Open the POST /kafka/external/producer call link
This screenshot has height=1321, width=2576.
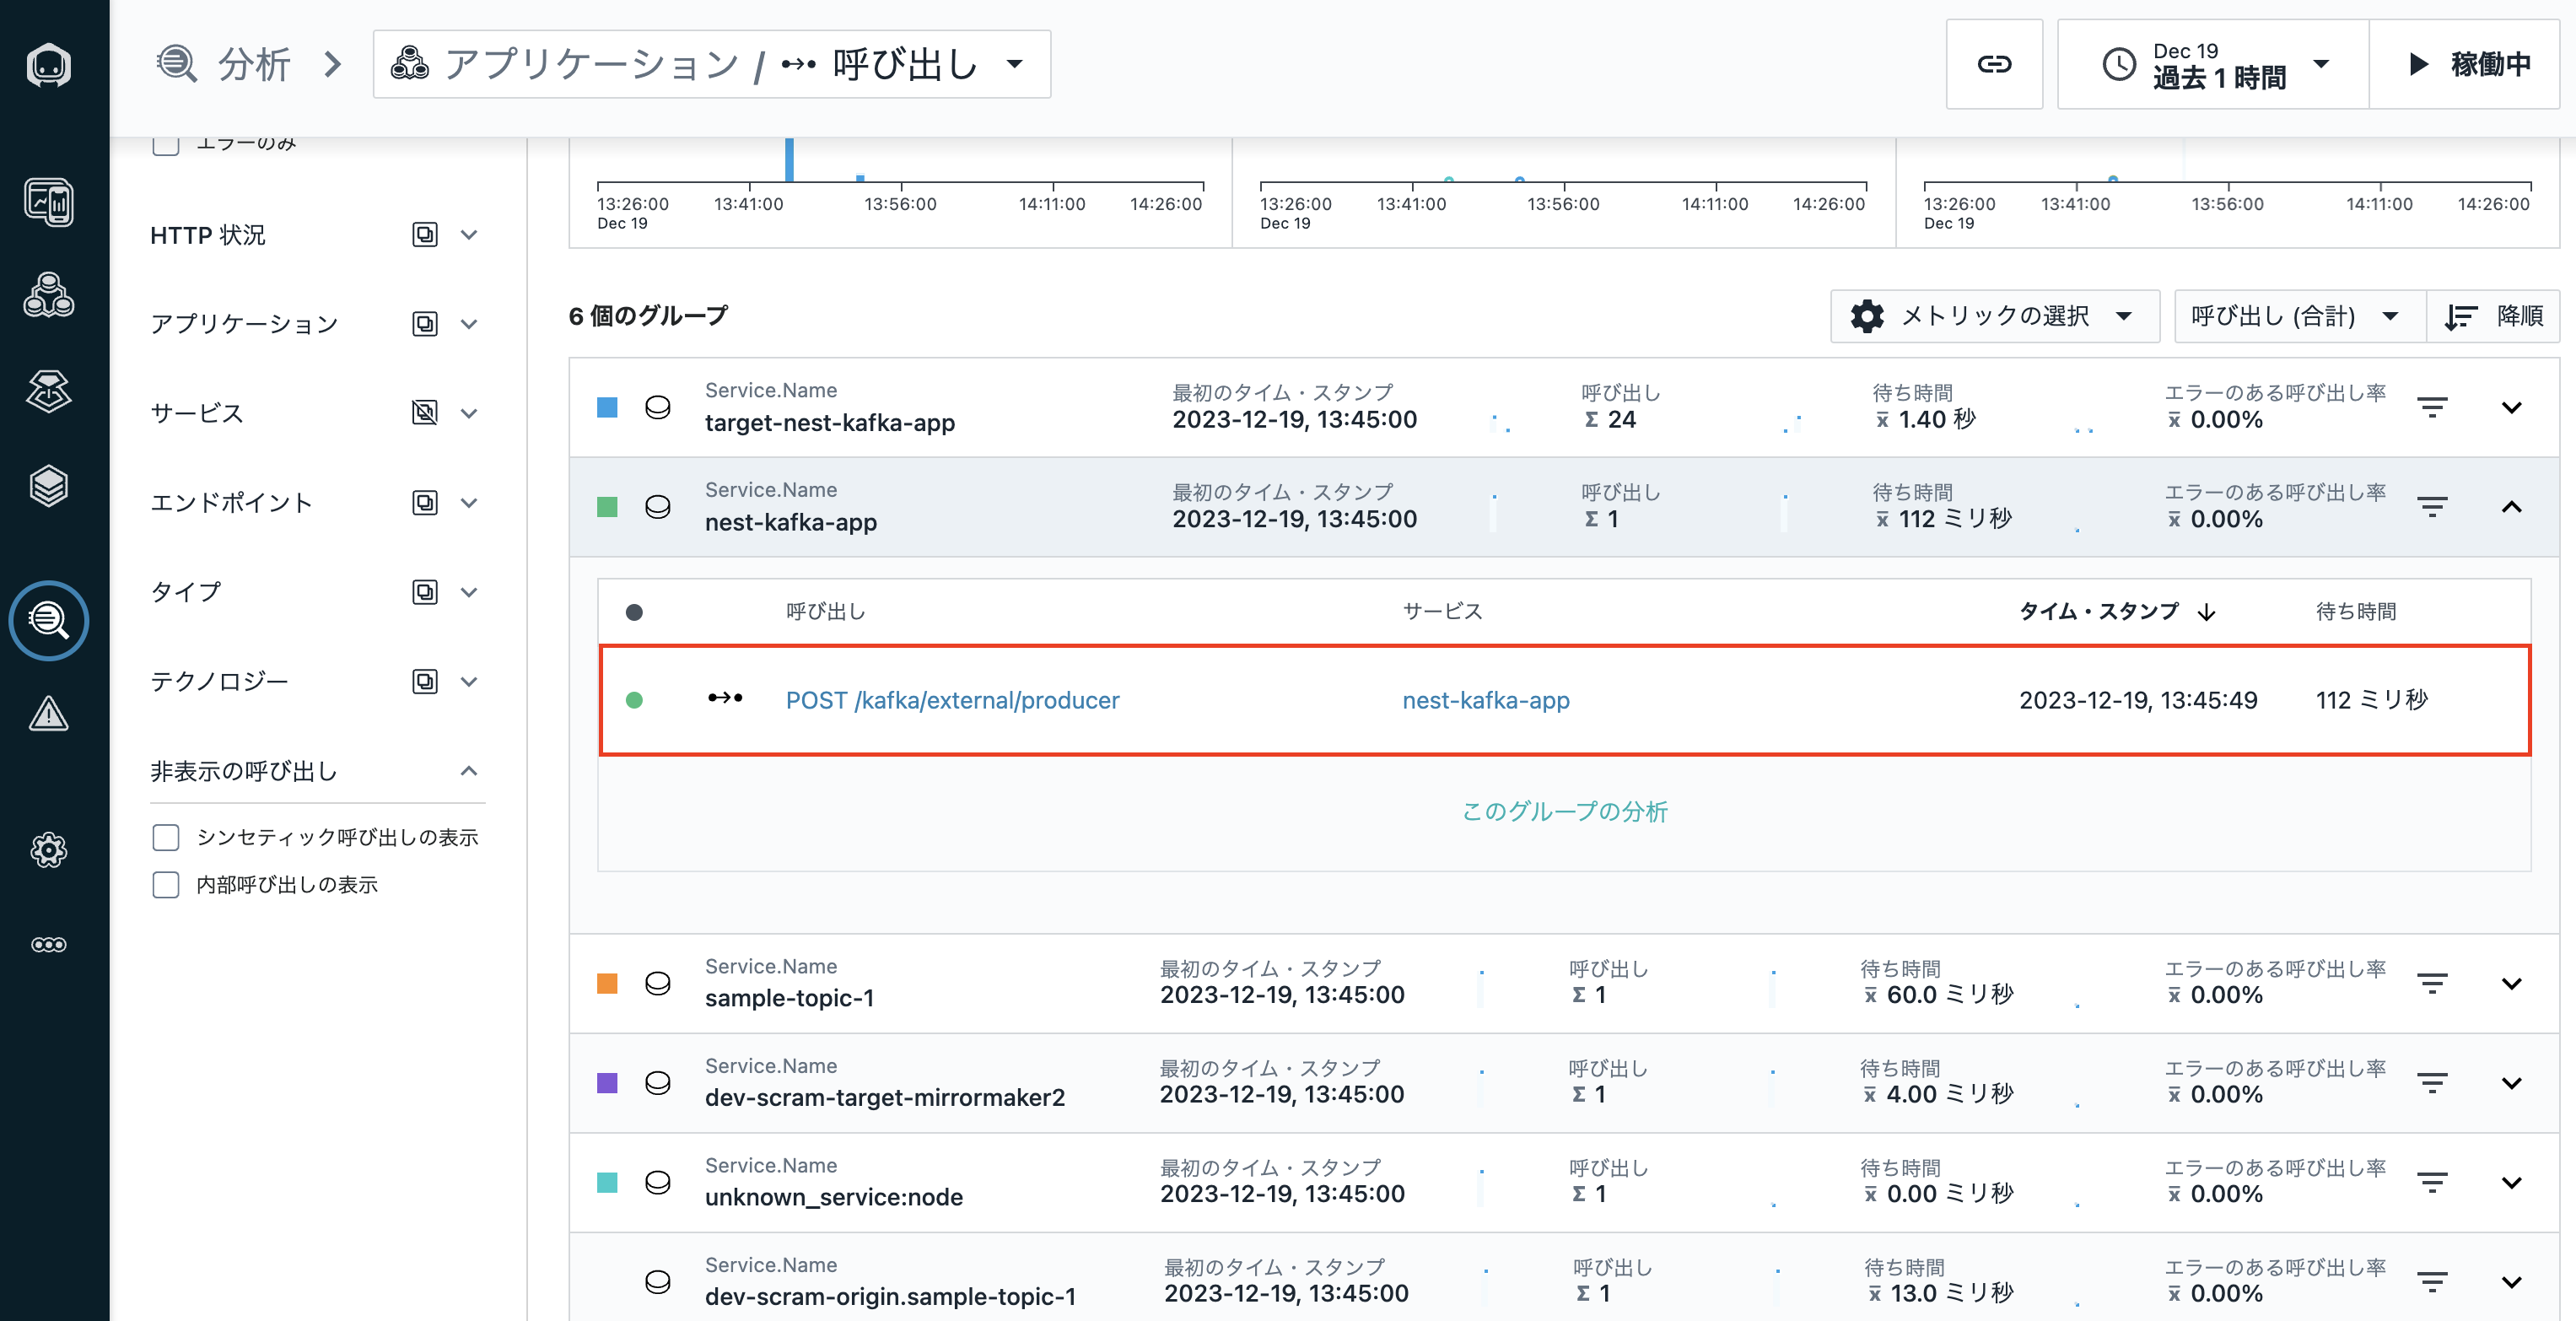[x=952, y=700]
